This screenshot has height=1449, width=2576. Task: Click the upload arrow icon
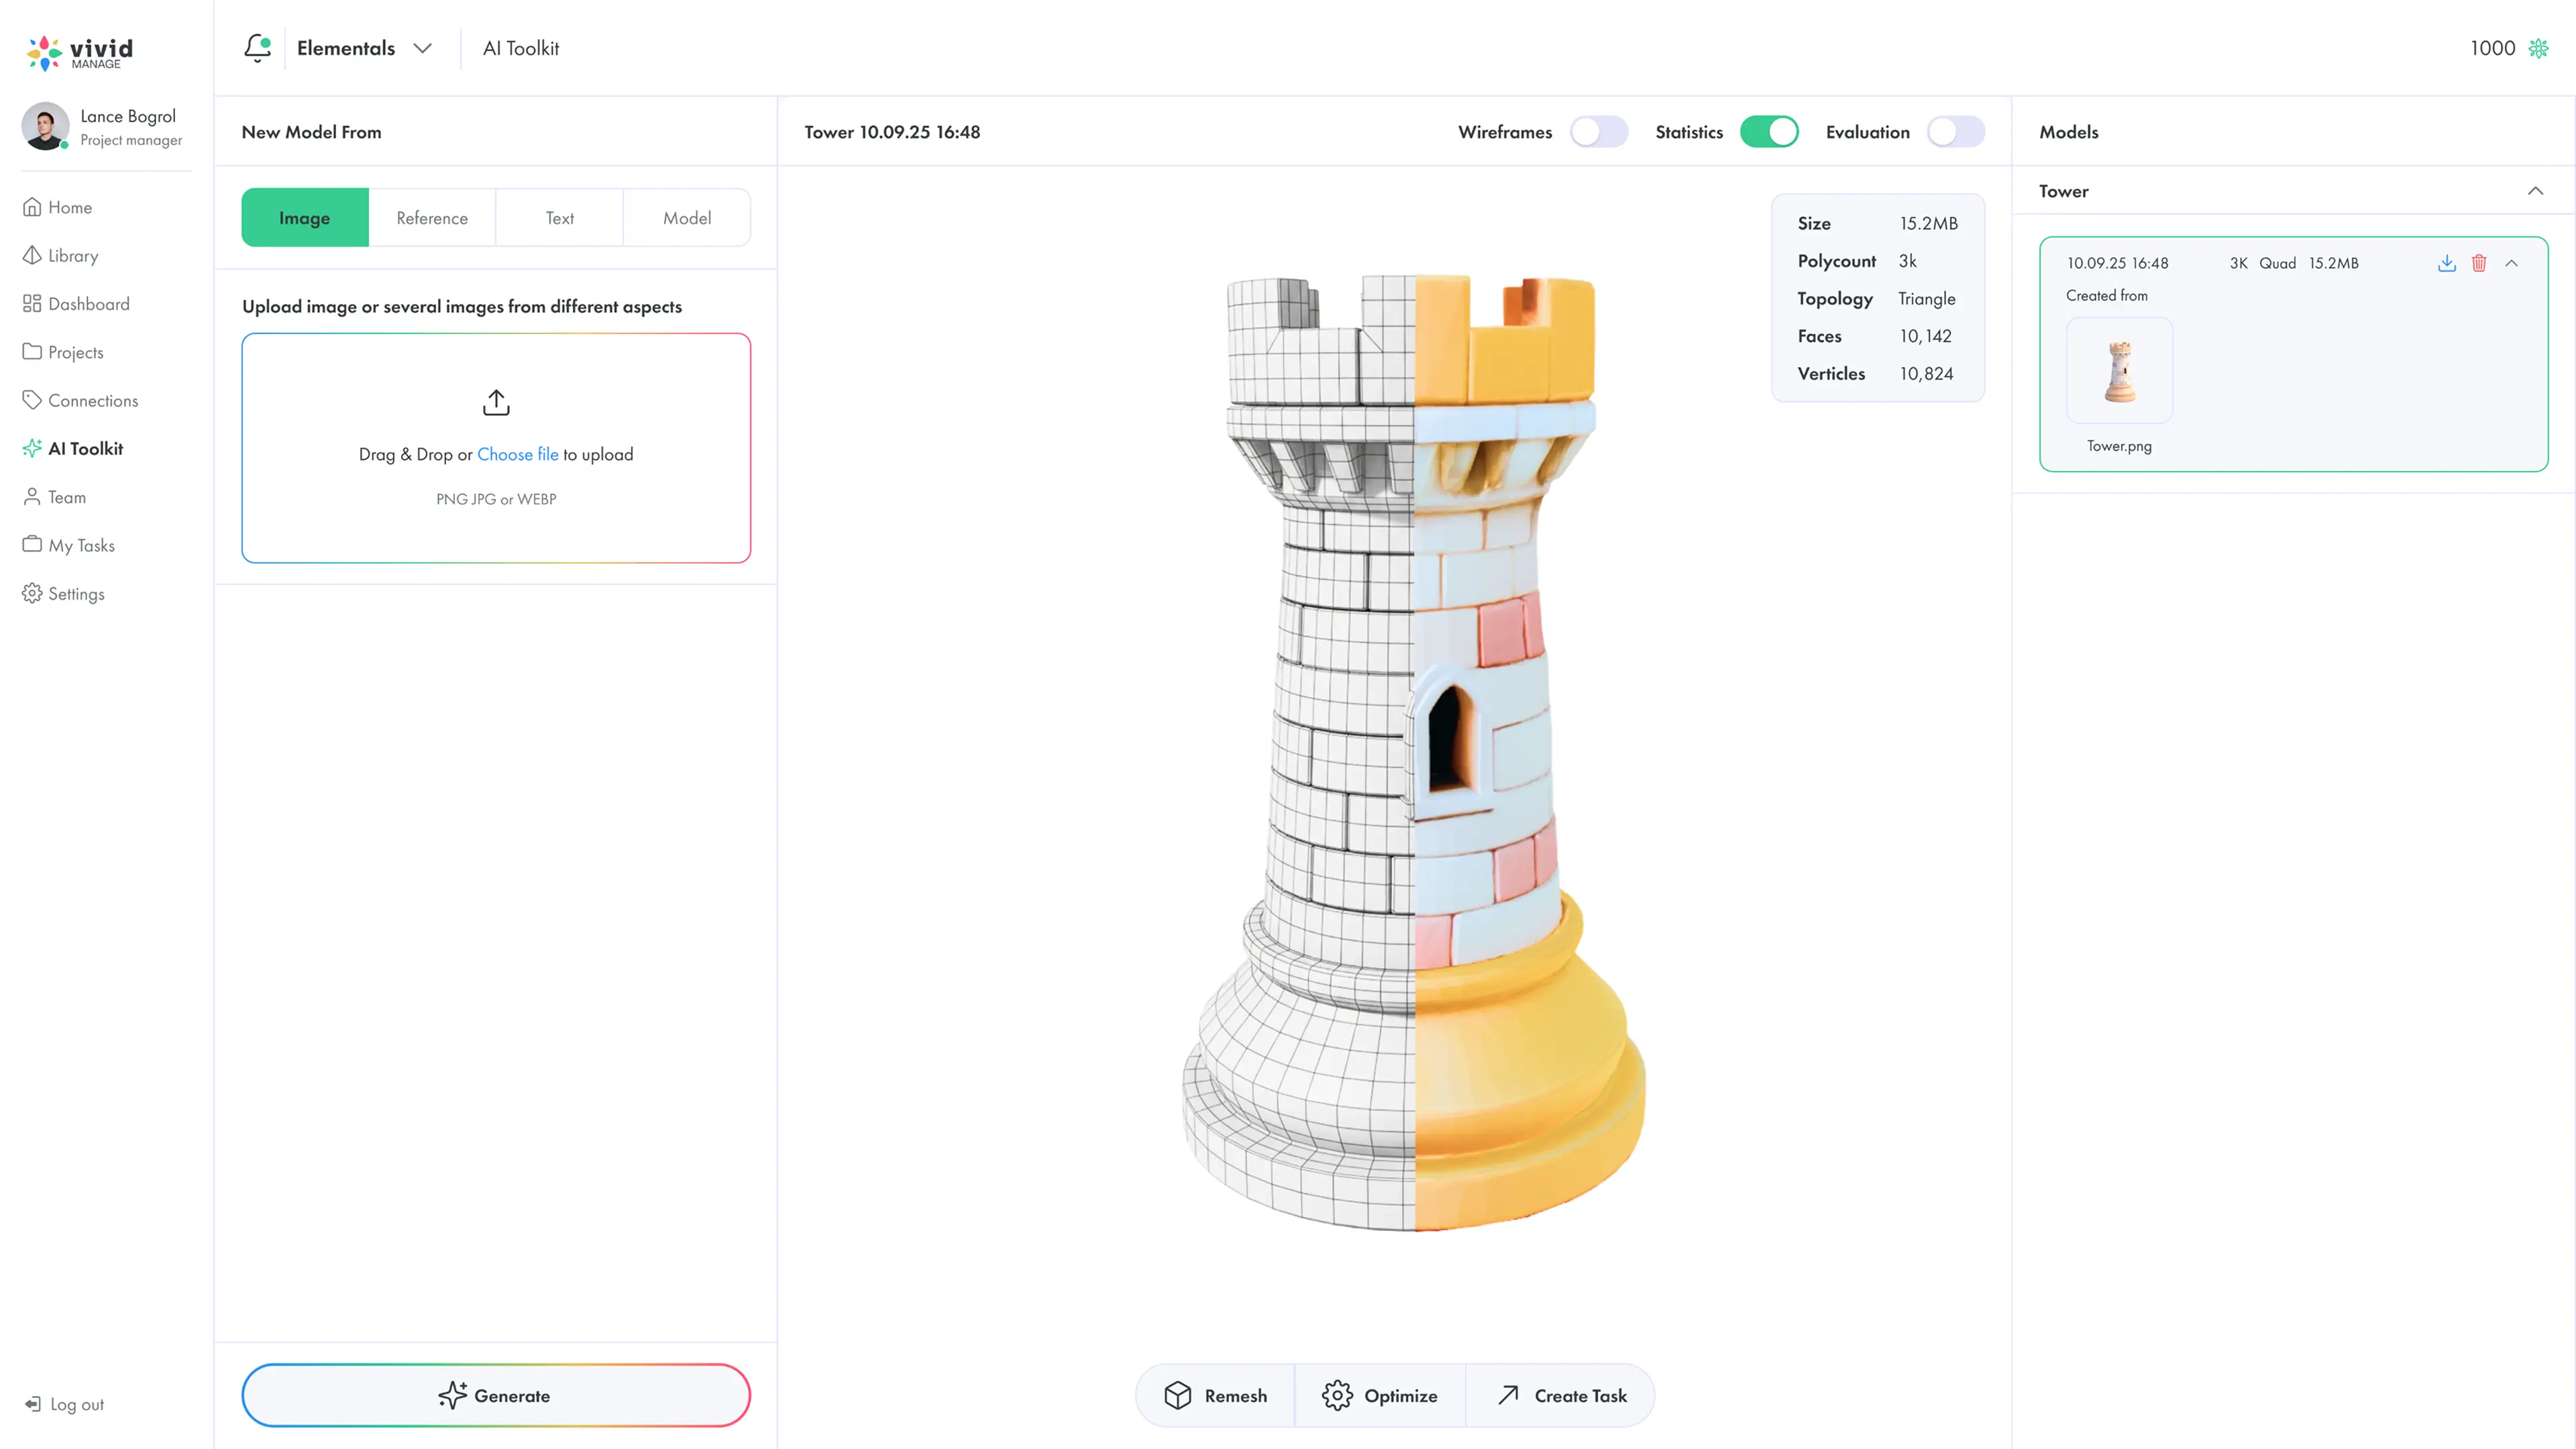[496, 402]
